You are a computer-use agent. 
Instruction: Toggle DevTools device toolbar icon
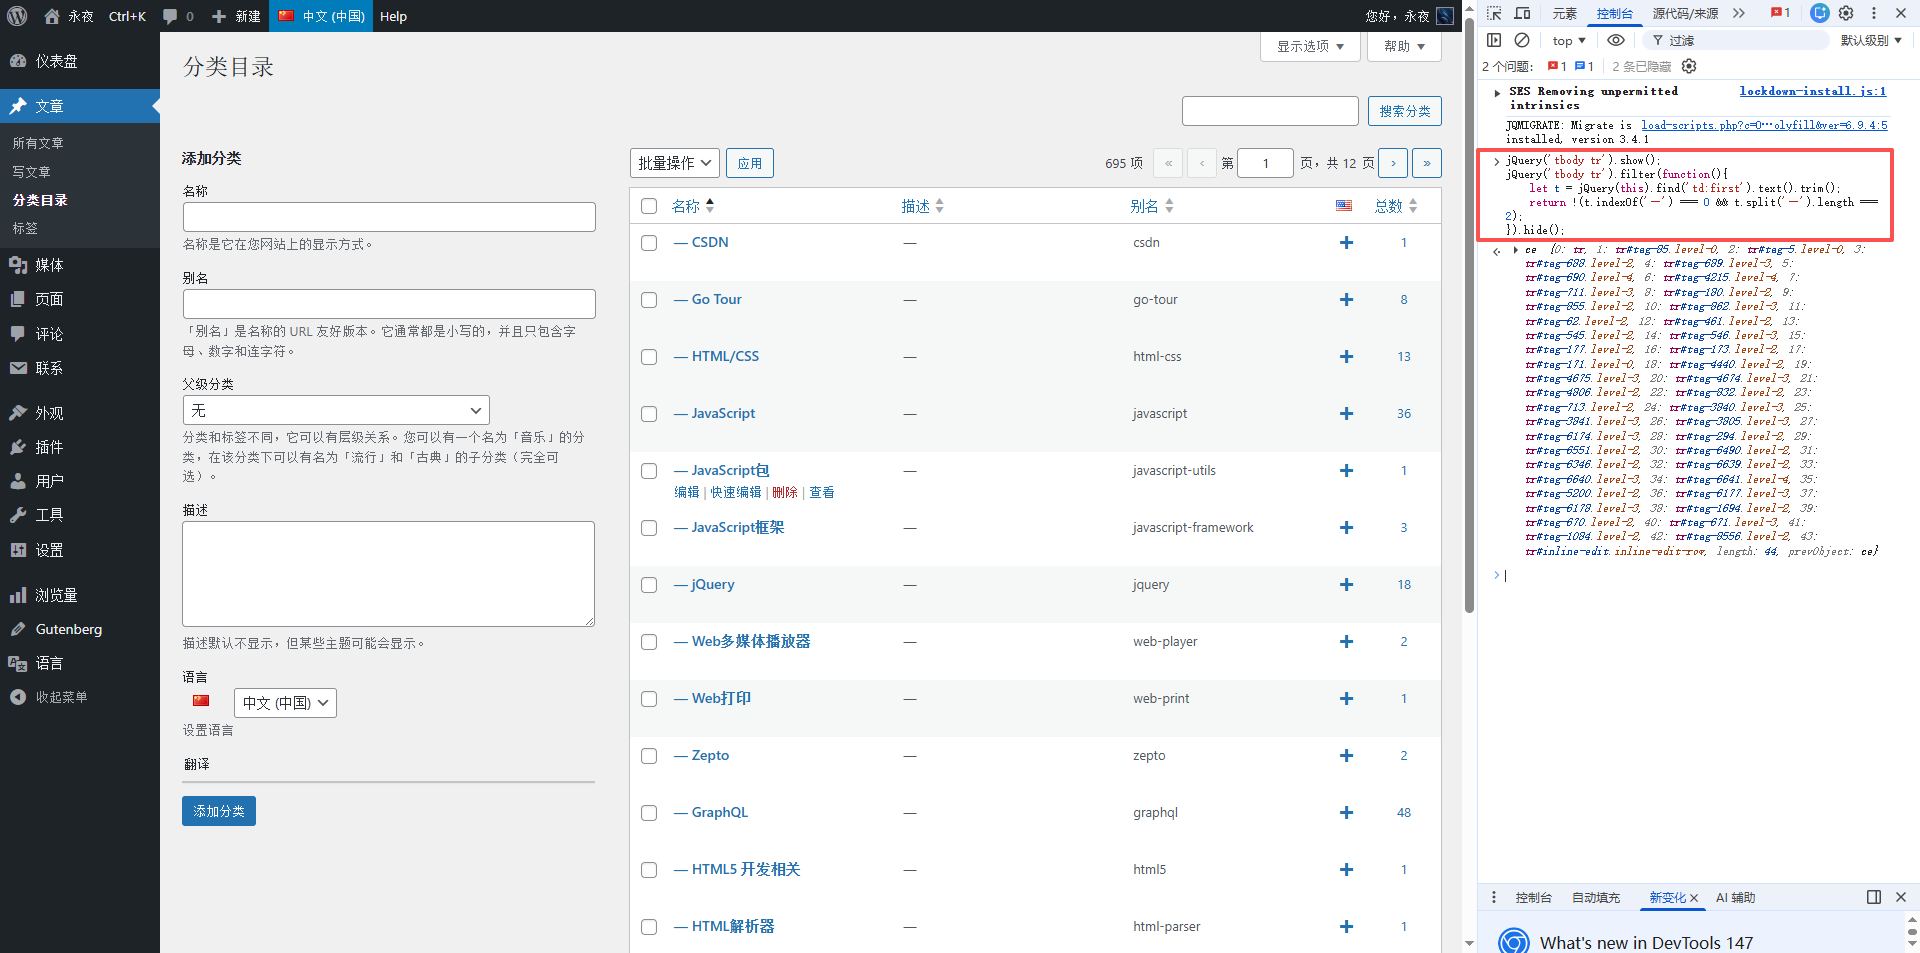pyautogui.click(x=1522, y=13)
